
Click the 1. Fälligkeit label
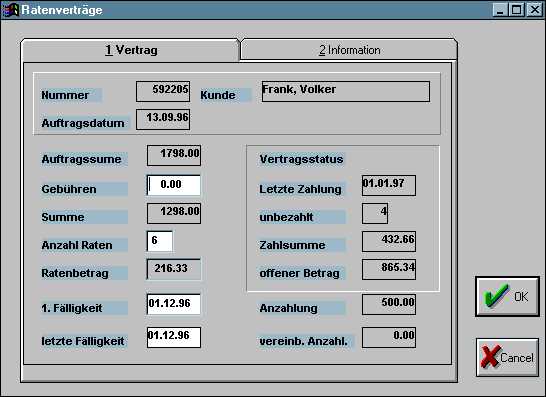(72, 308)
